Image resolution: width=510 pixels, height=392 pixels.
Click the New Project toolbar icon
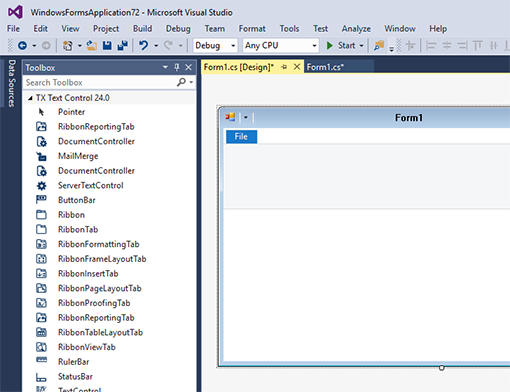(x=68, y=45)
